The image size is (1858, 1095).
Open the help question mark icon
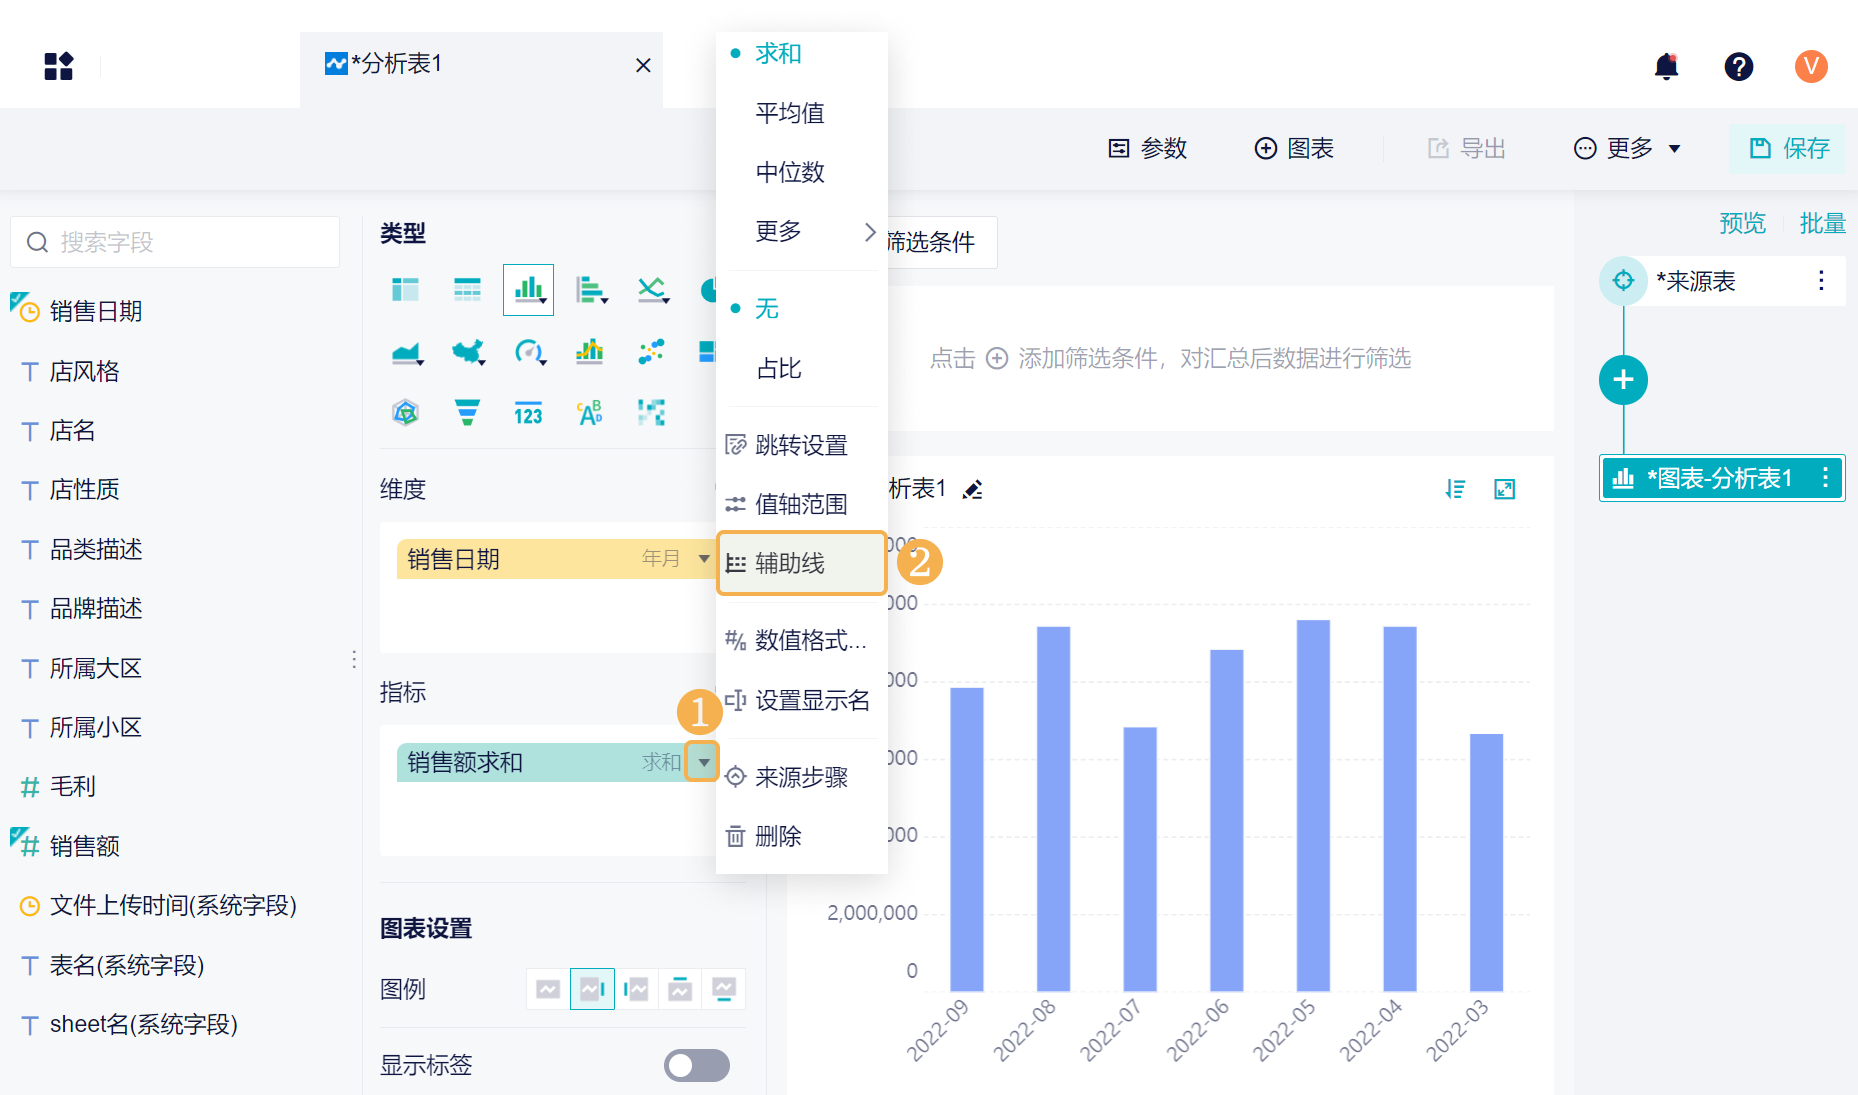1739,66
